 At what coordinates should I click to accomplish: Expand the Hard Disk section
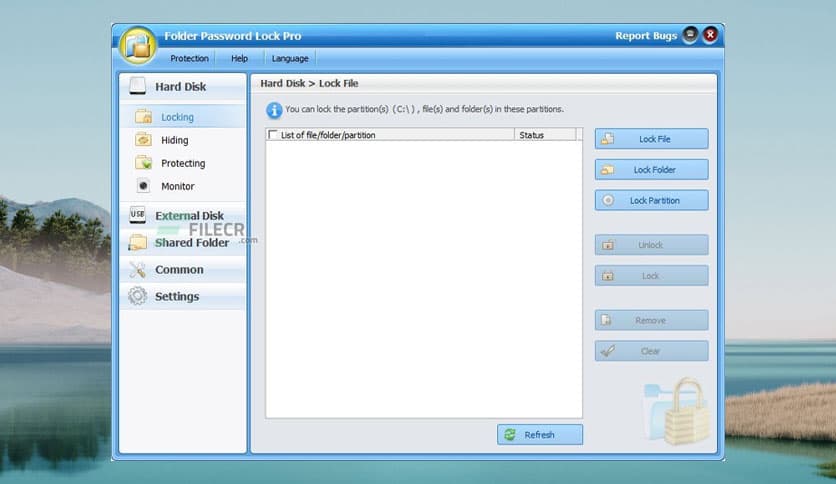pos(182,86)
